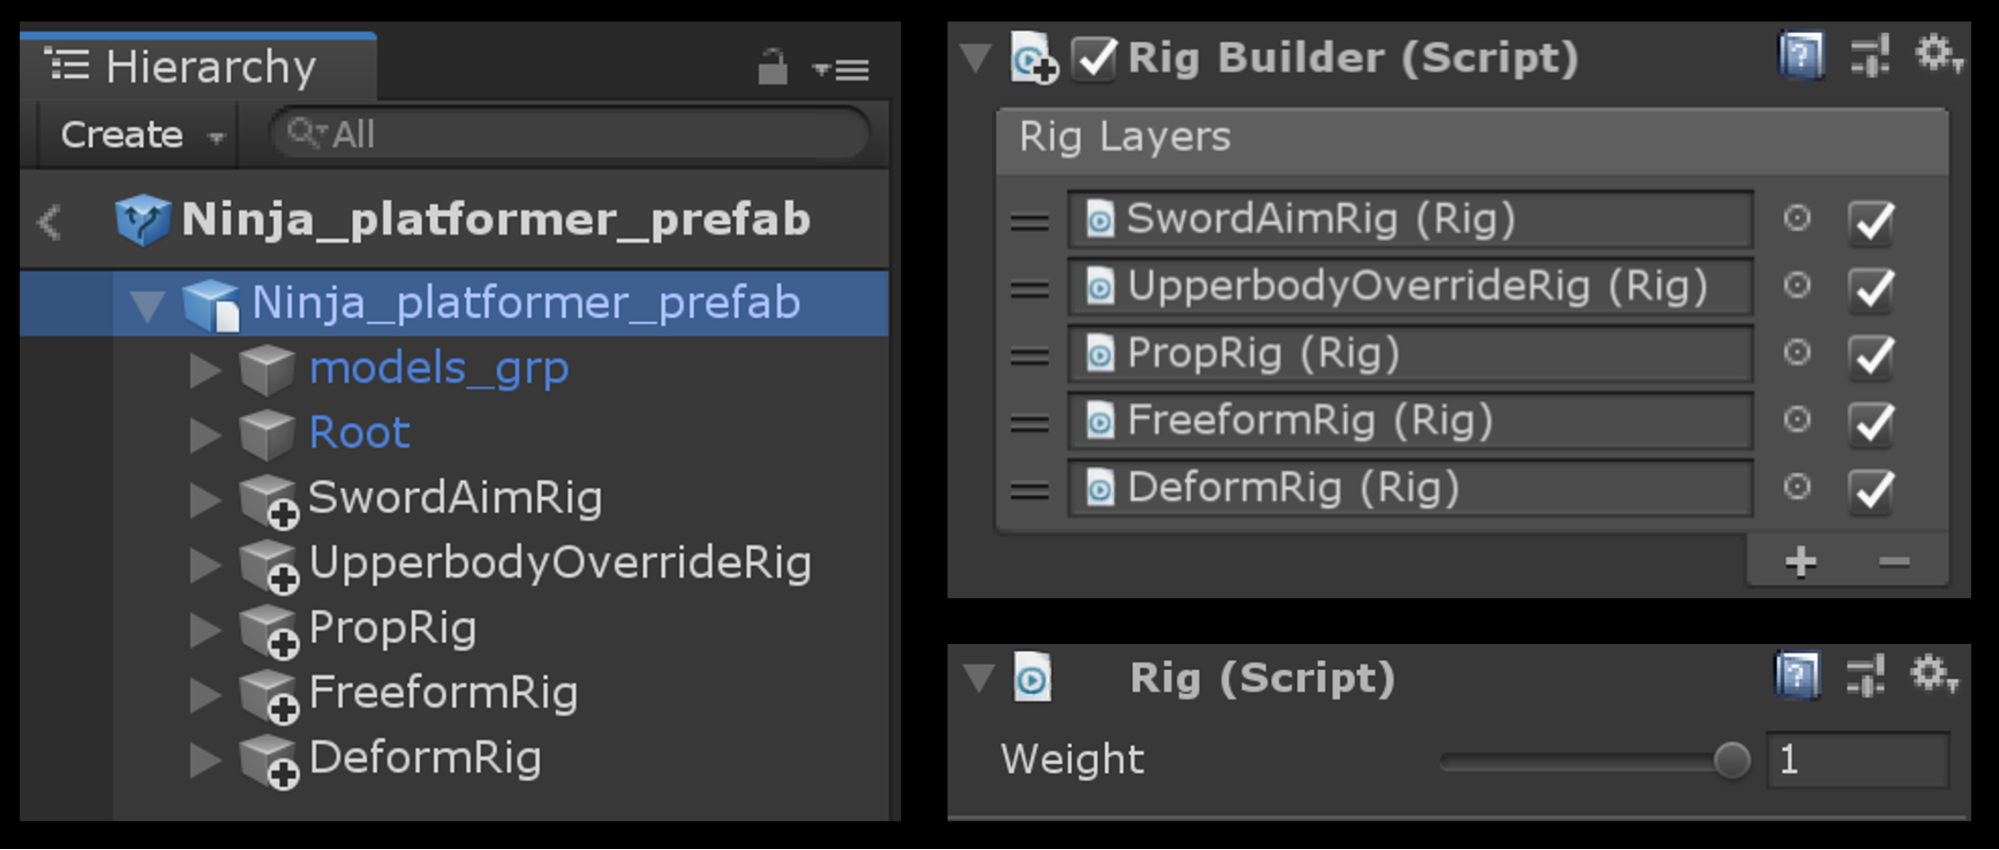The width and height of the screenshot is (1999, 850).
Task: Expand the SwordAimRig tree item
Action: coord(205,499)
